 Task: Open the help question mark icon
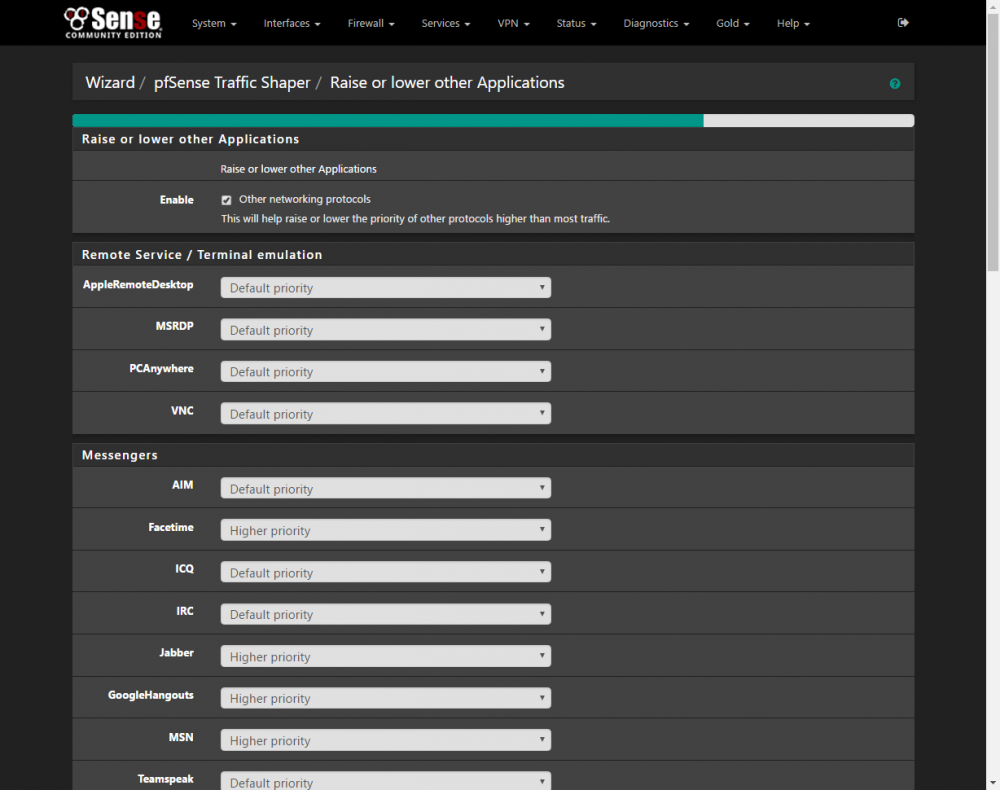[895, 84]
